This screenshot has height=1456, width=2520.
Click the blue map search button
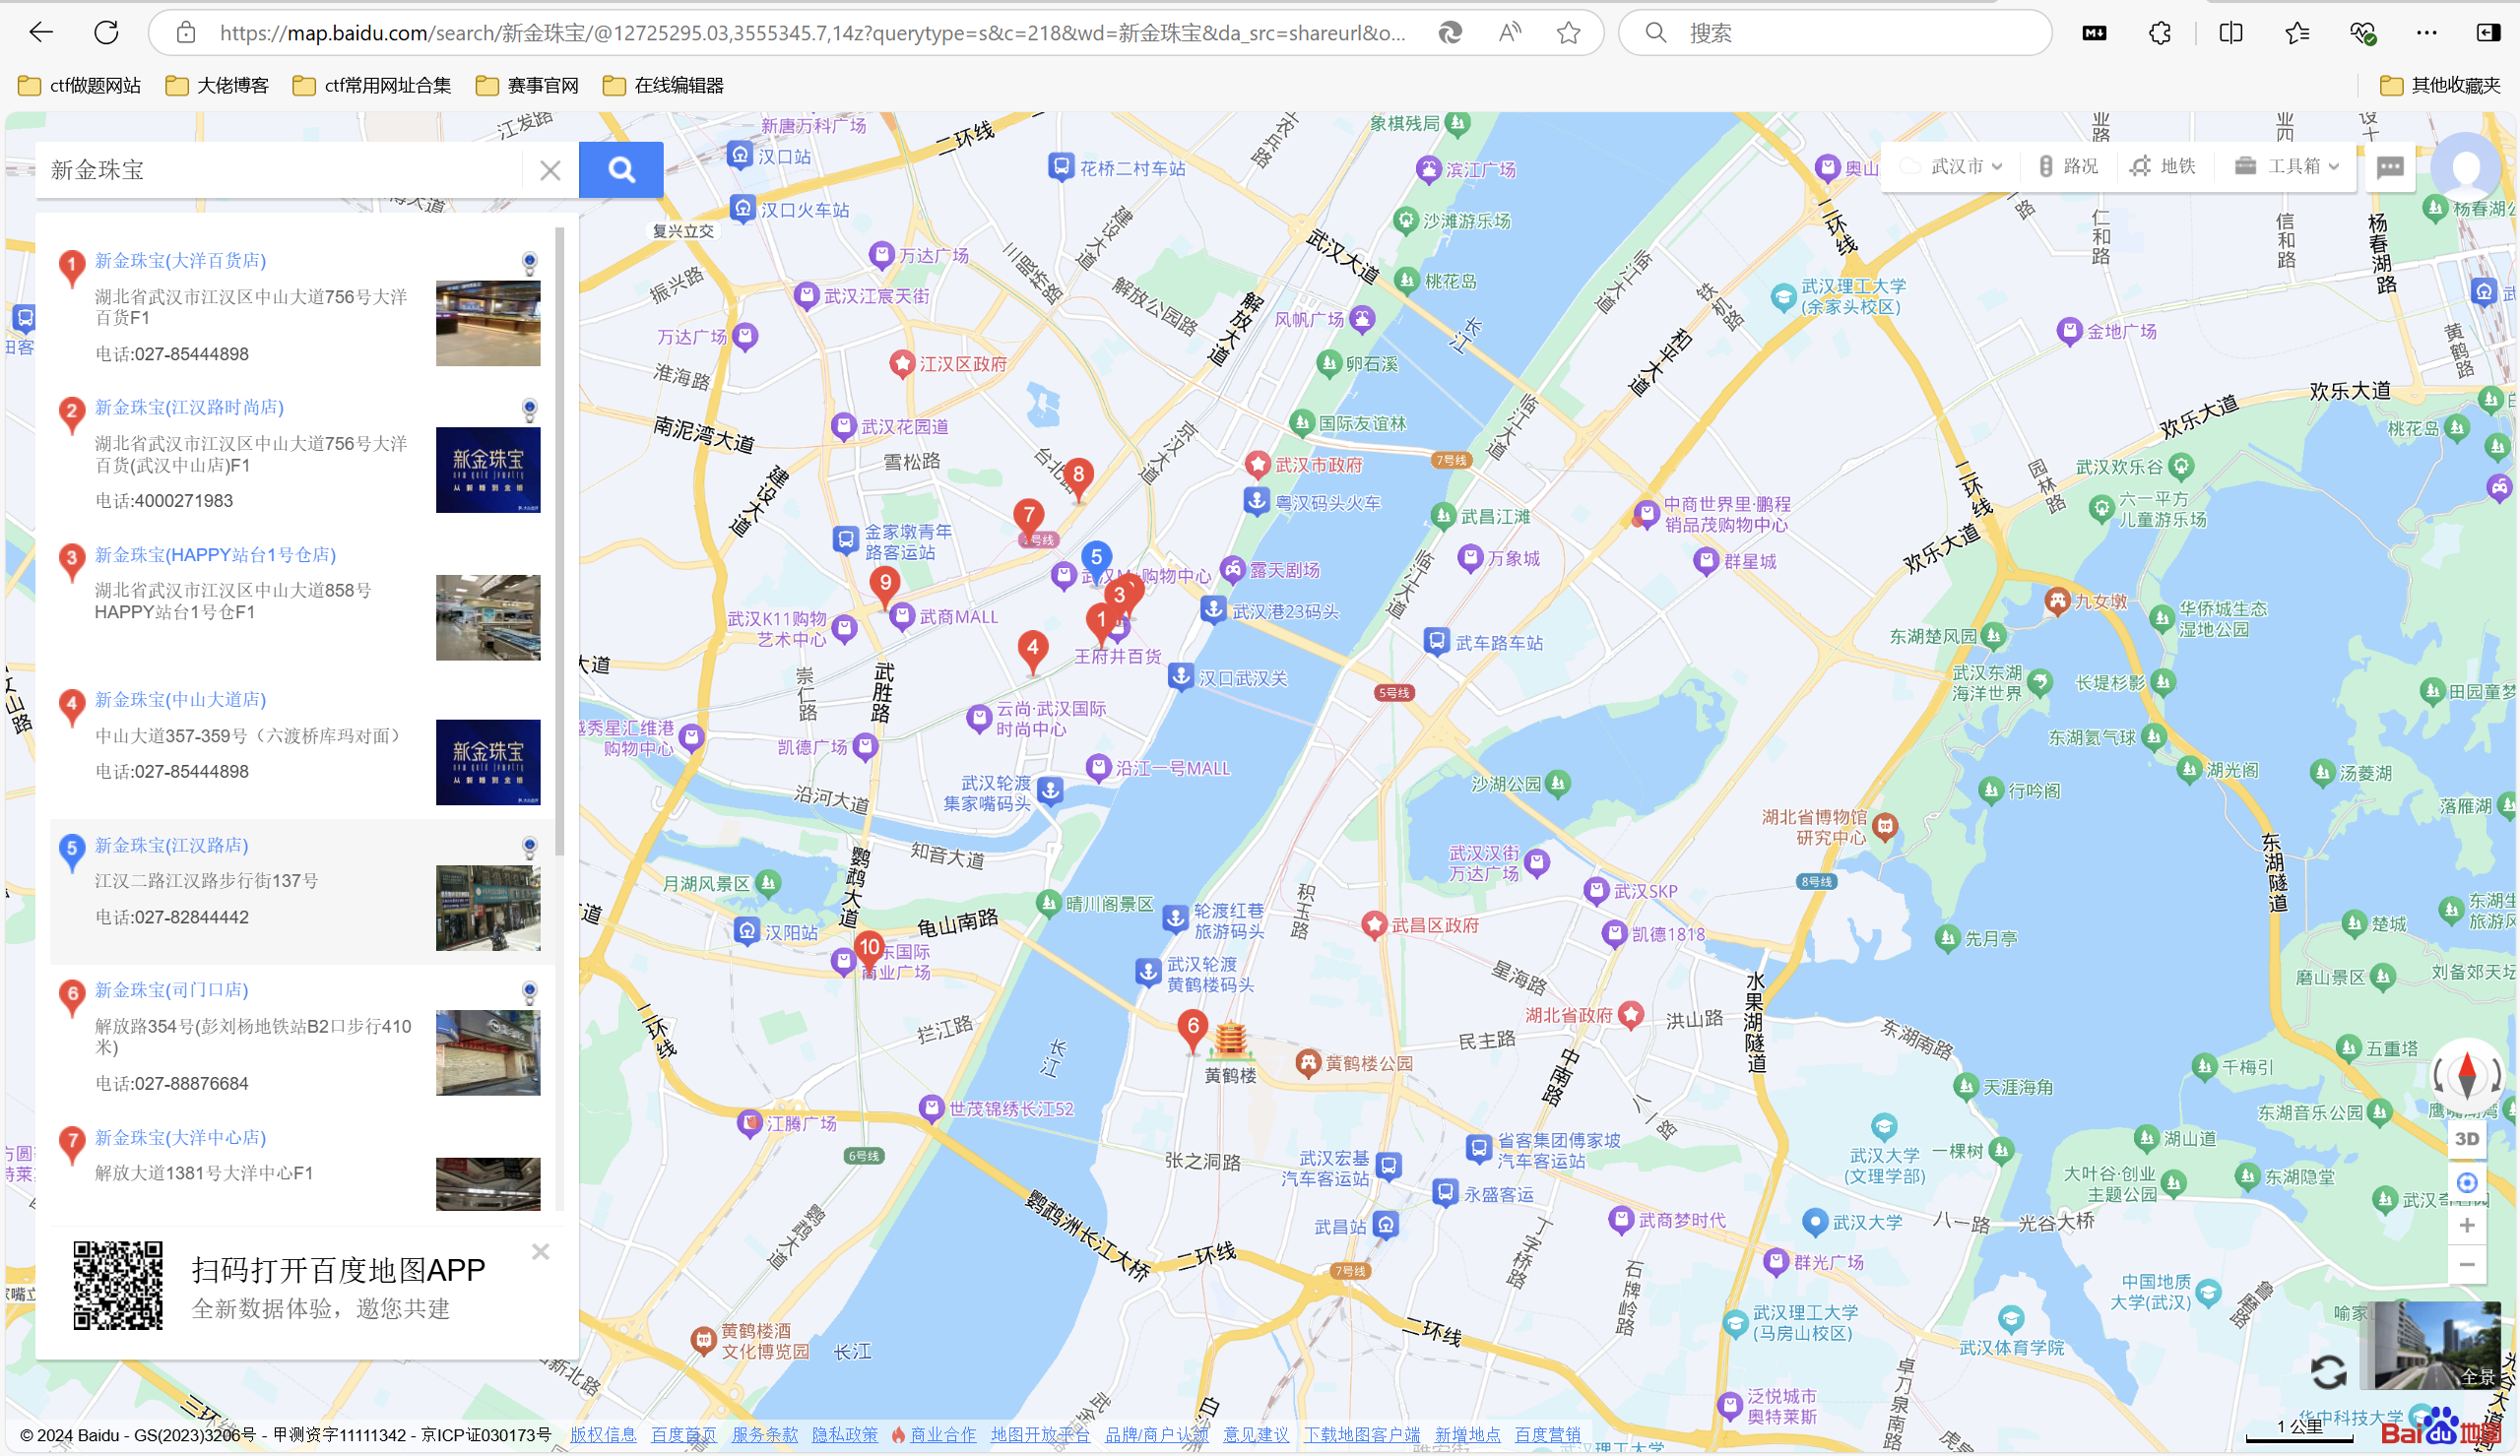(621, 170)
